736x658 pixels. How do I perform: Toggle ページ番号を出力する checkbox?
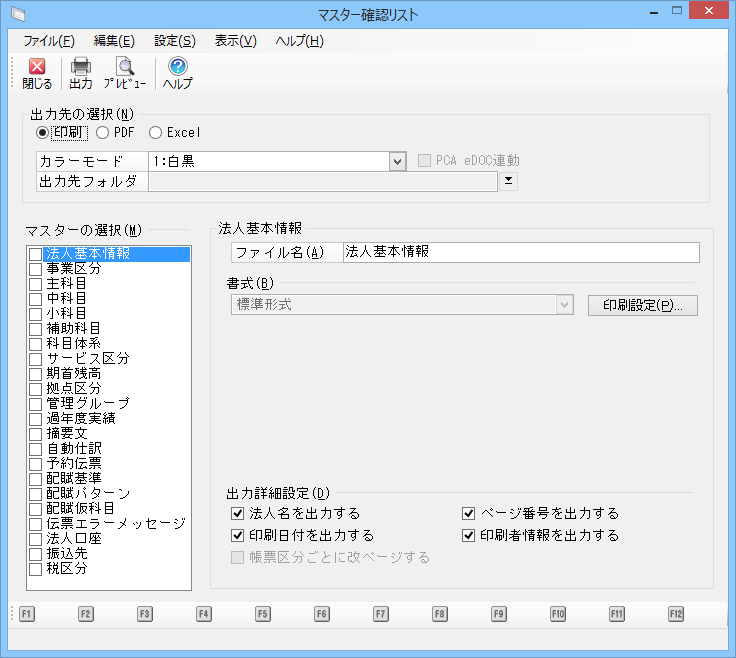click(x=468, y=513)
